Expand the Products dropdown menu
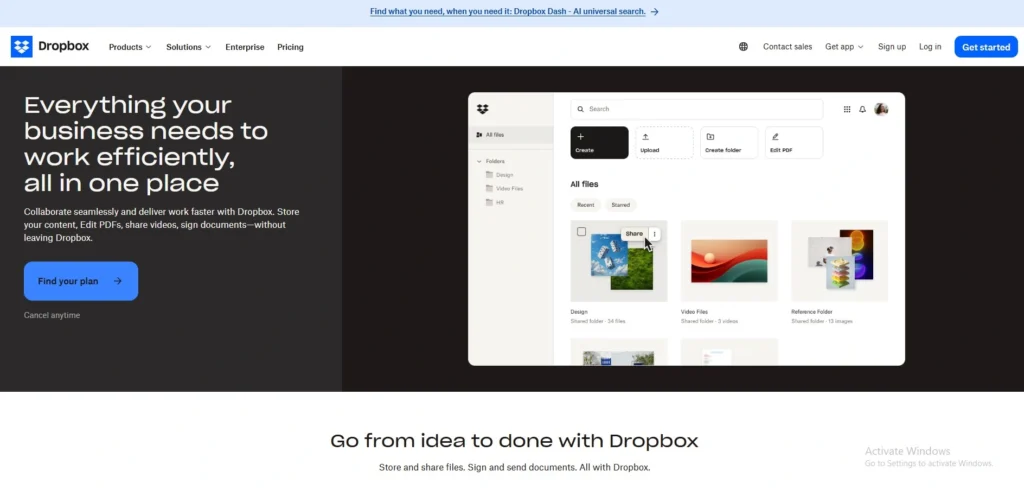This screenshot has height=490, width=1024. tap(130, 47)
